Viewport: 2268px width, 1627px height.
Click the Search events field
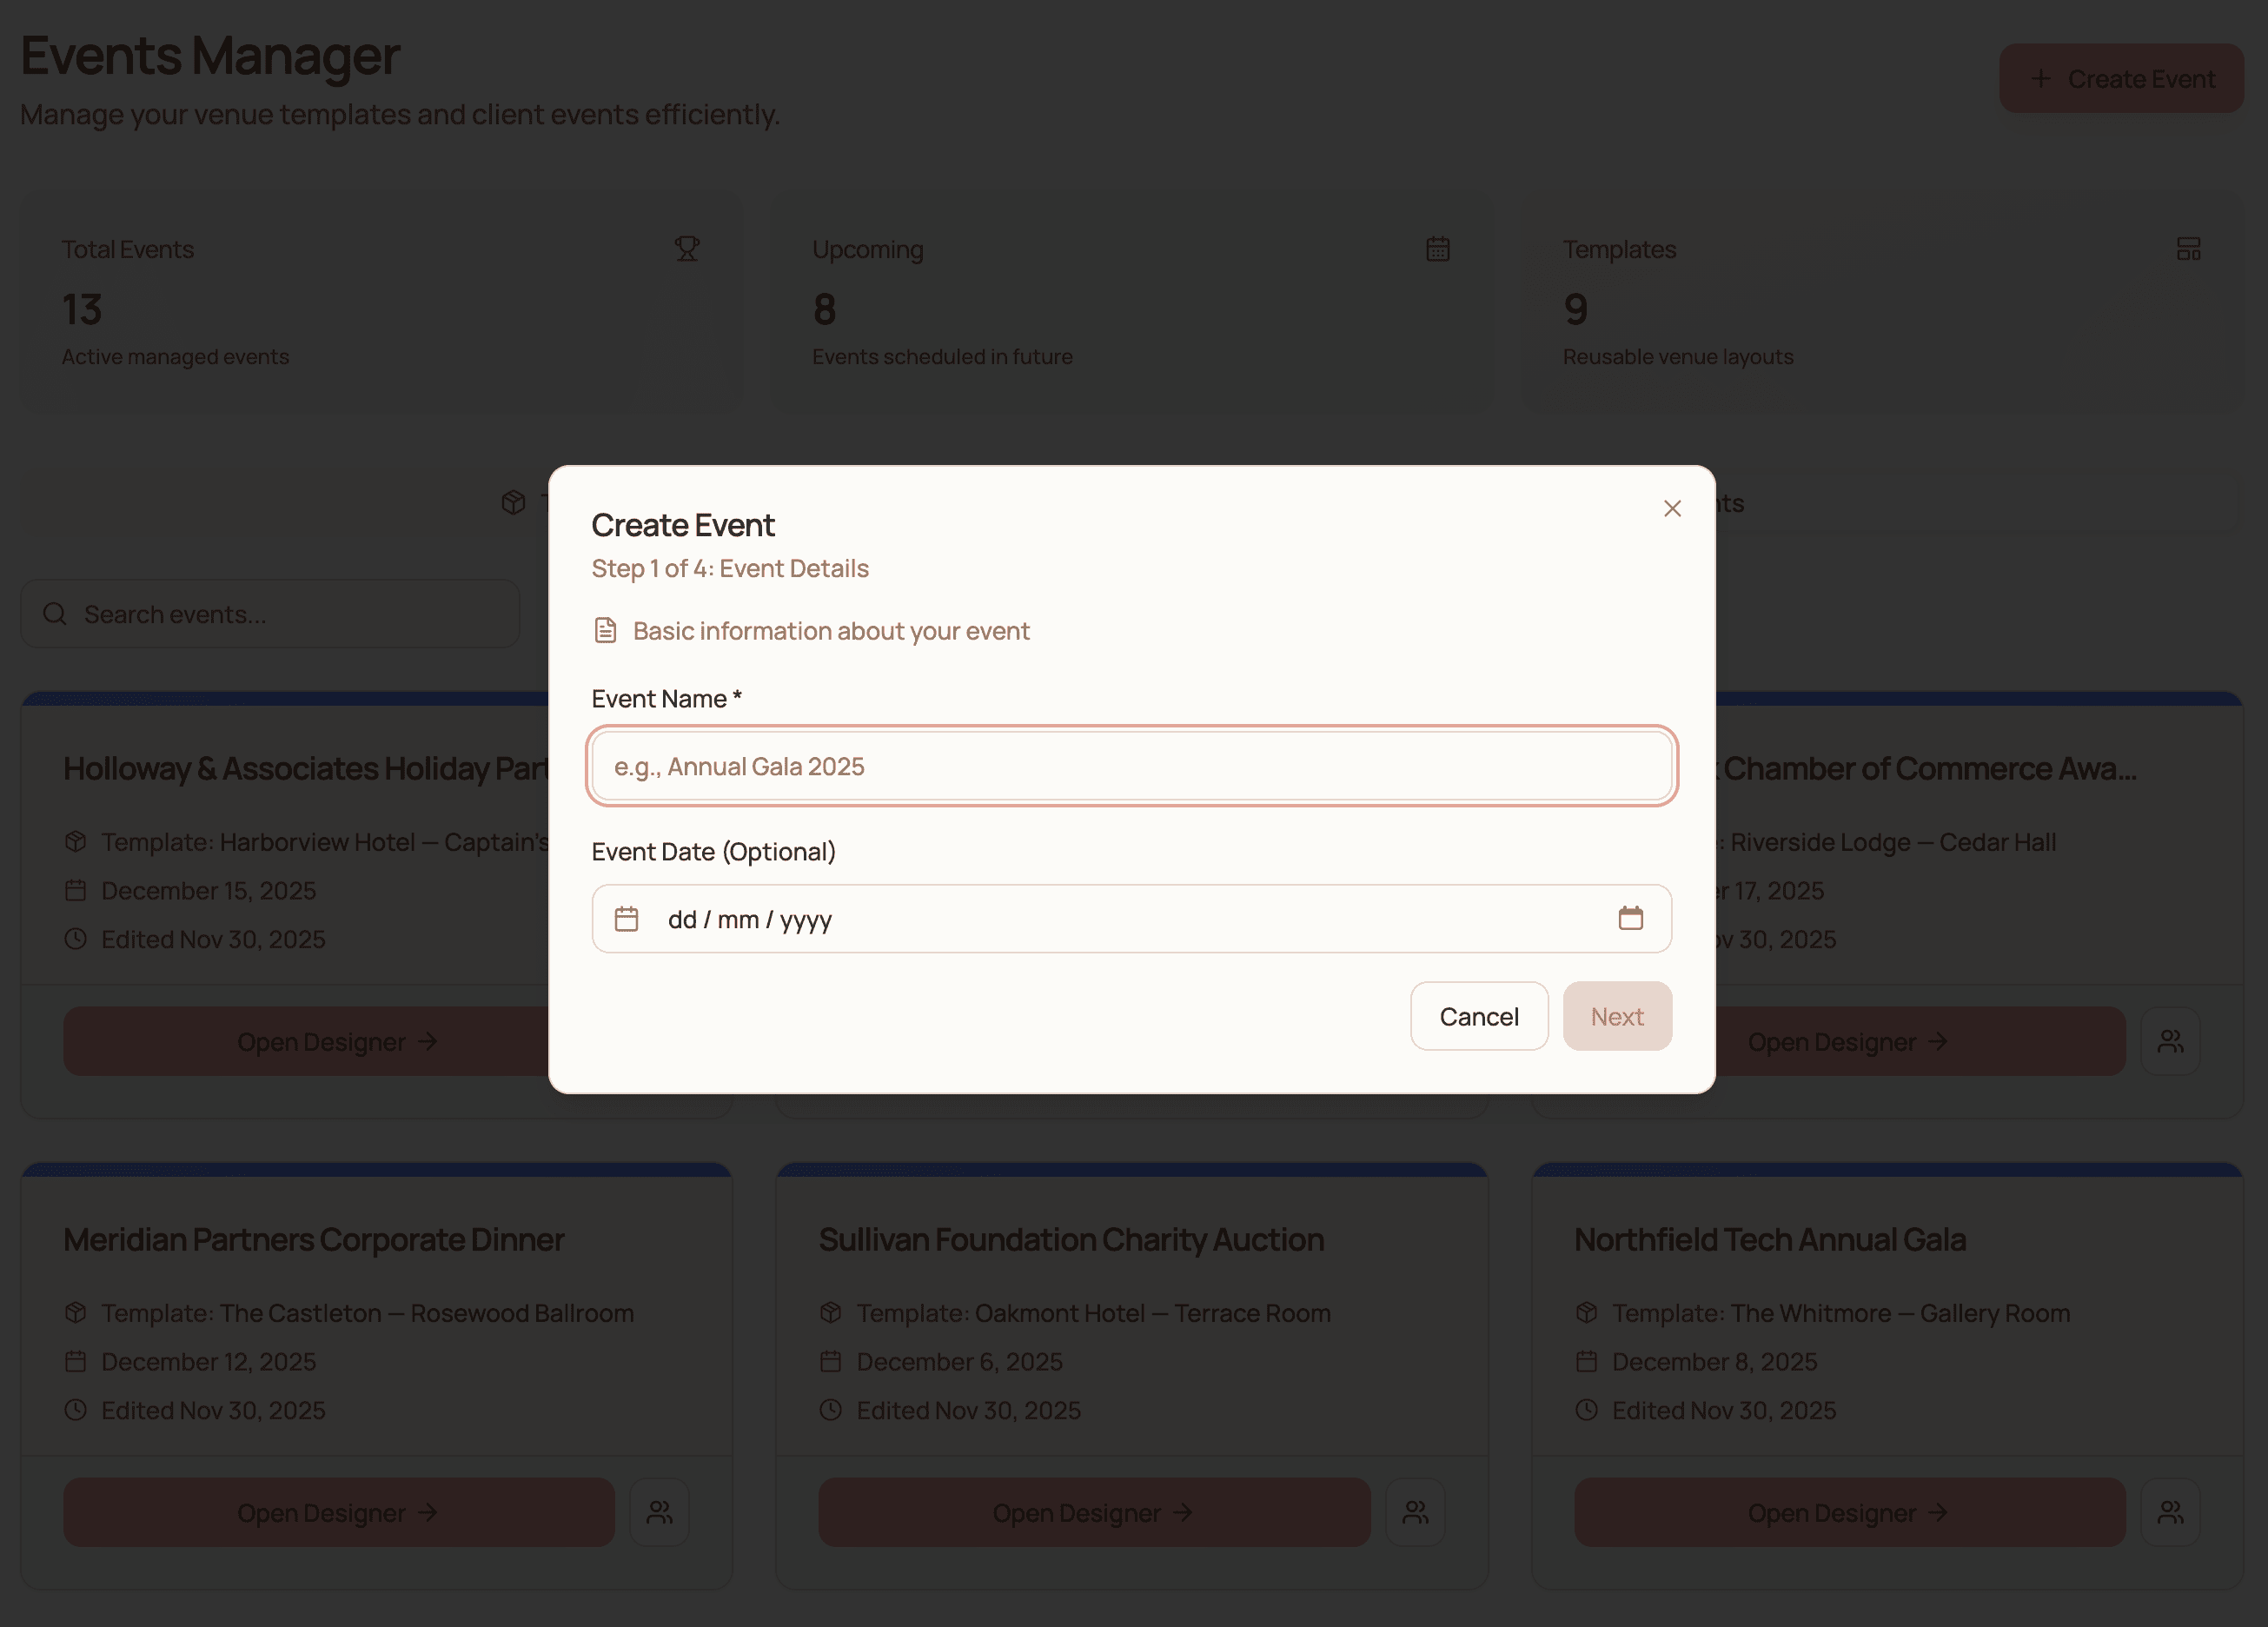(270, 613)
